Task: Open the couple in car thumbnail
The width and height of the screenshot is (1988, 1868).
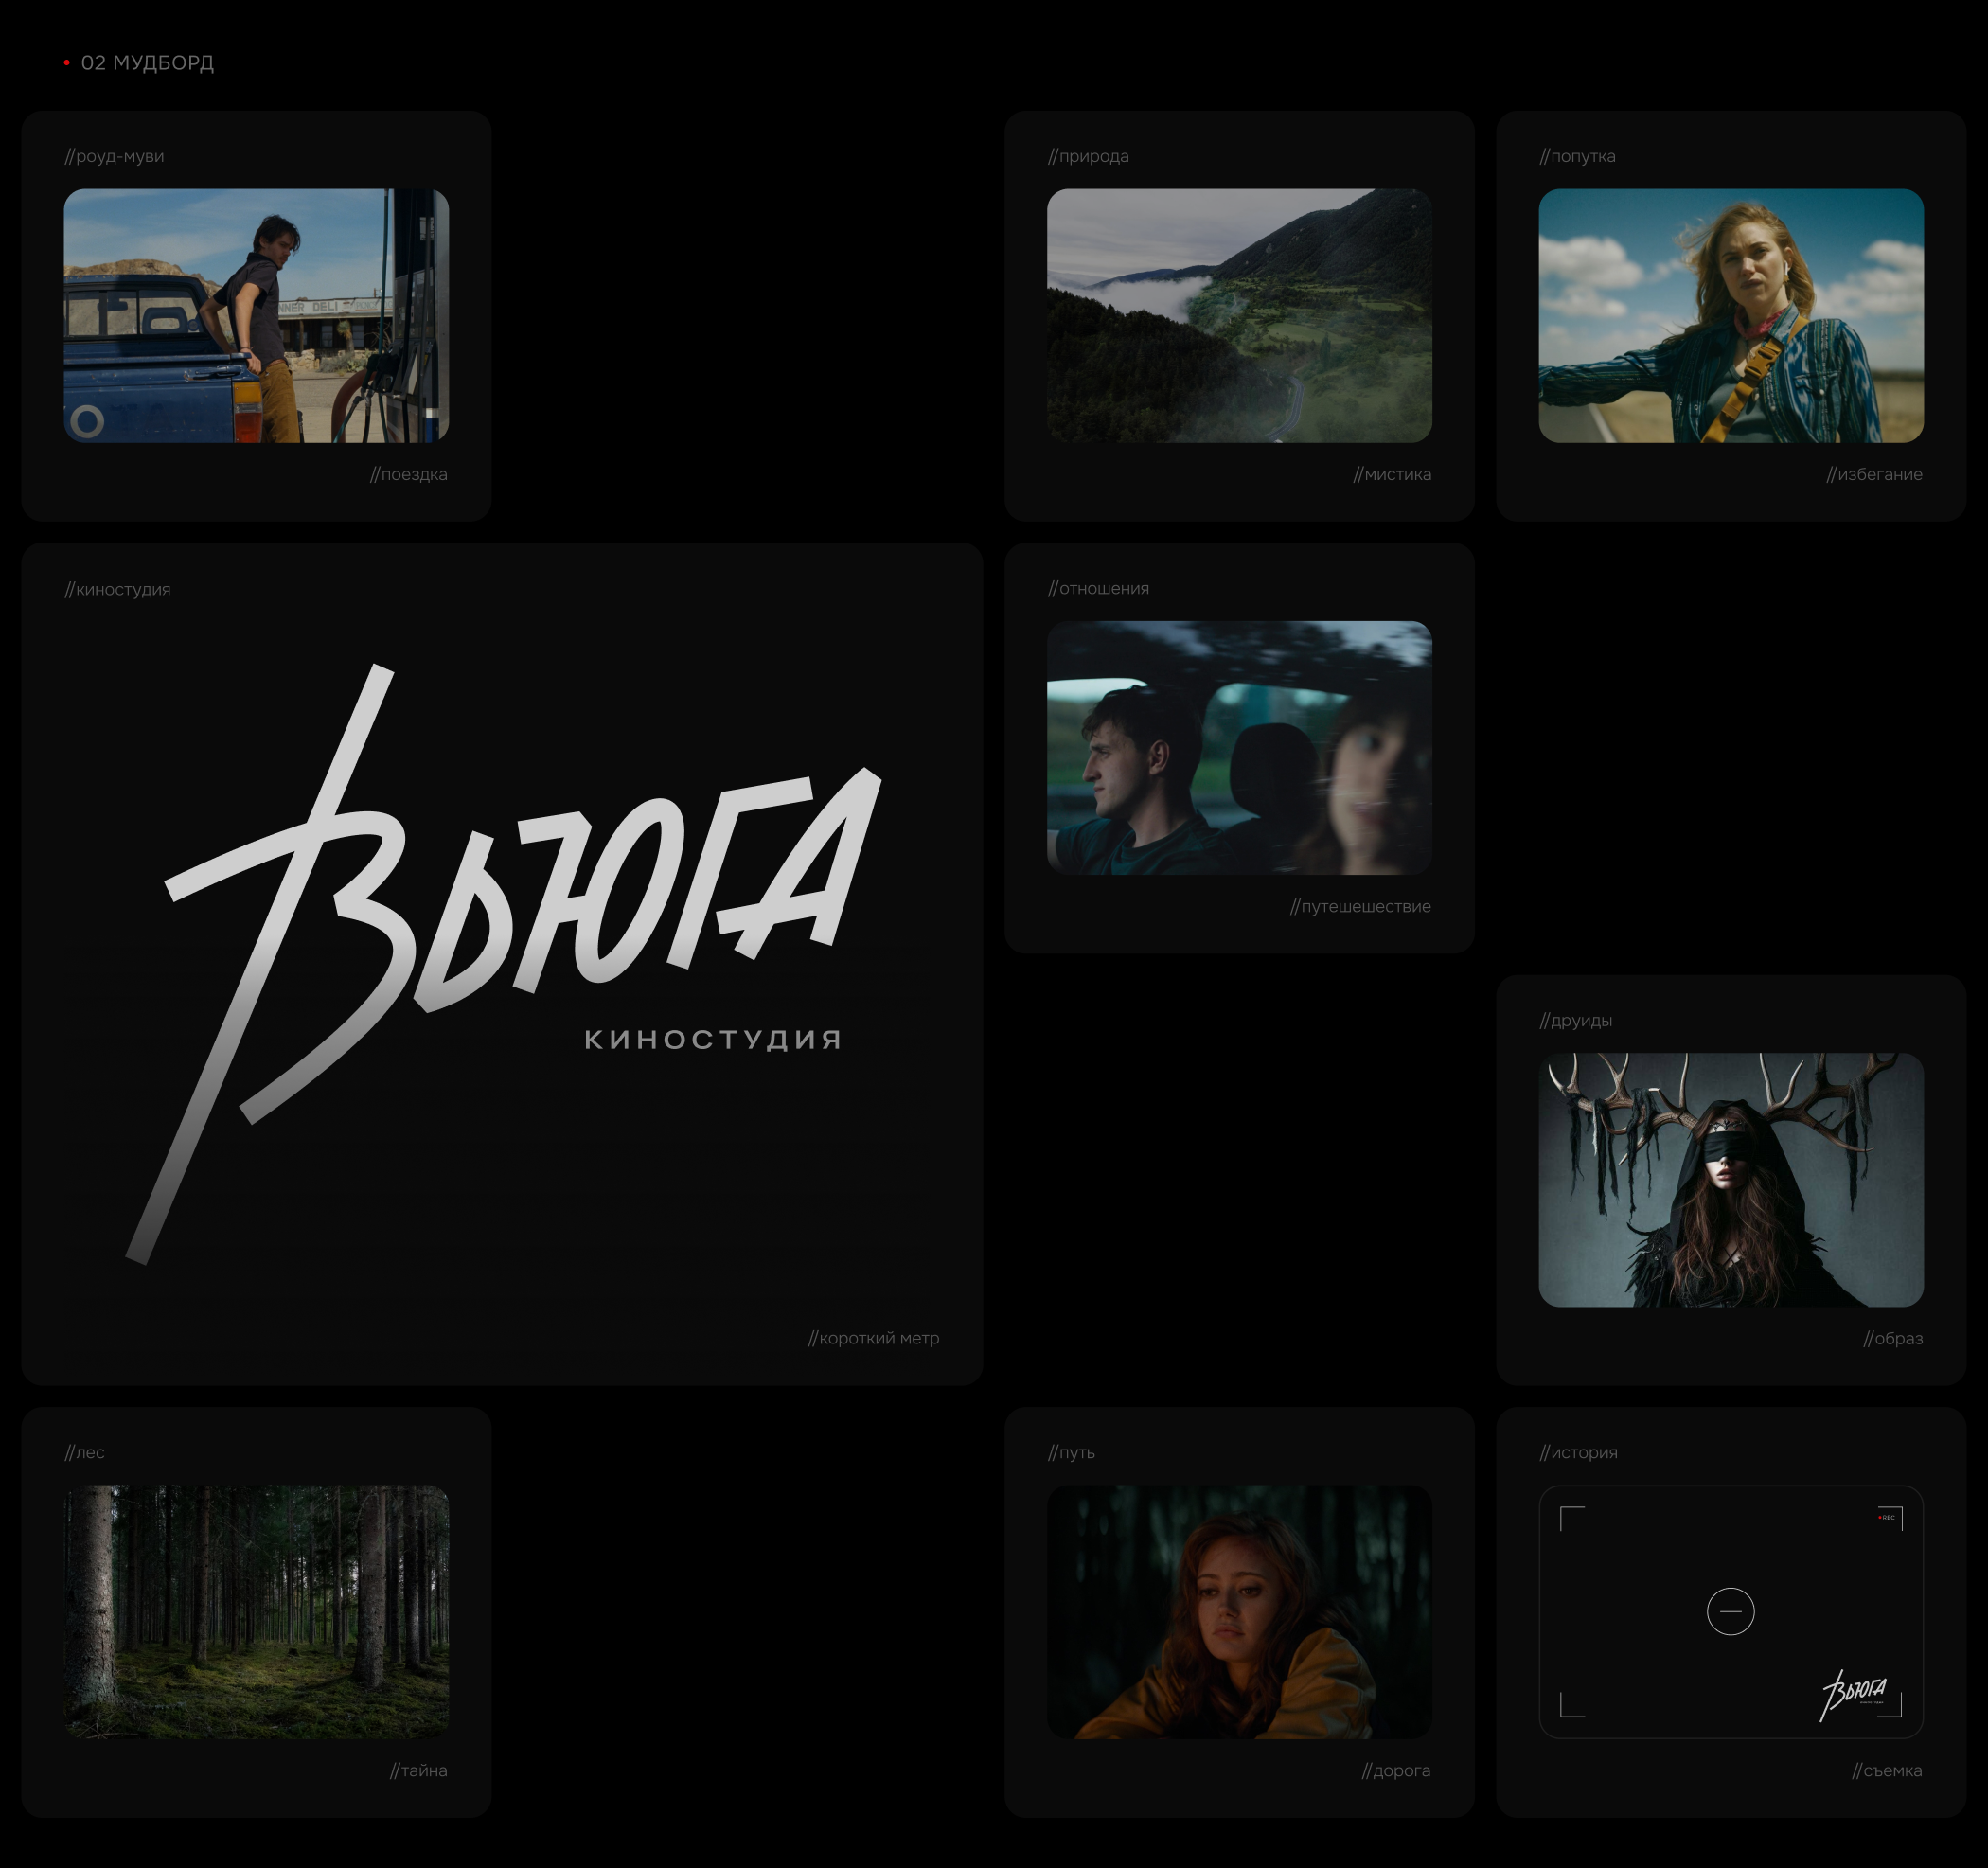Action: (1239, 747)
